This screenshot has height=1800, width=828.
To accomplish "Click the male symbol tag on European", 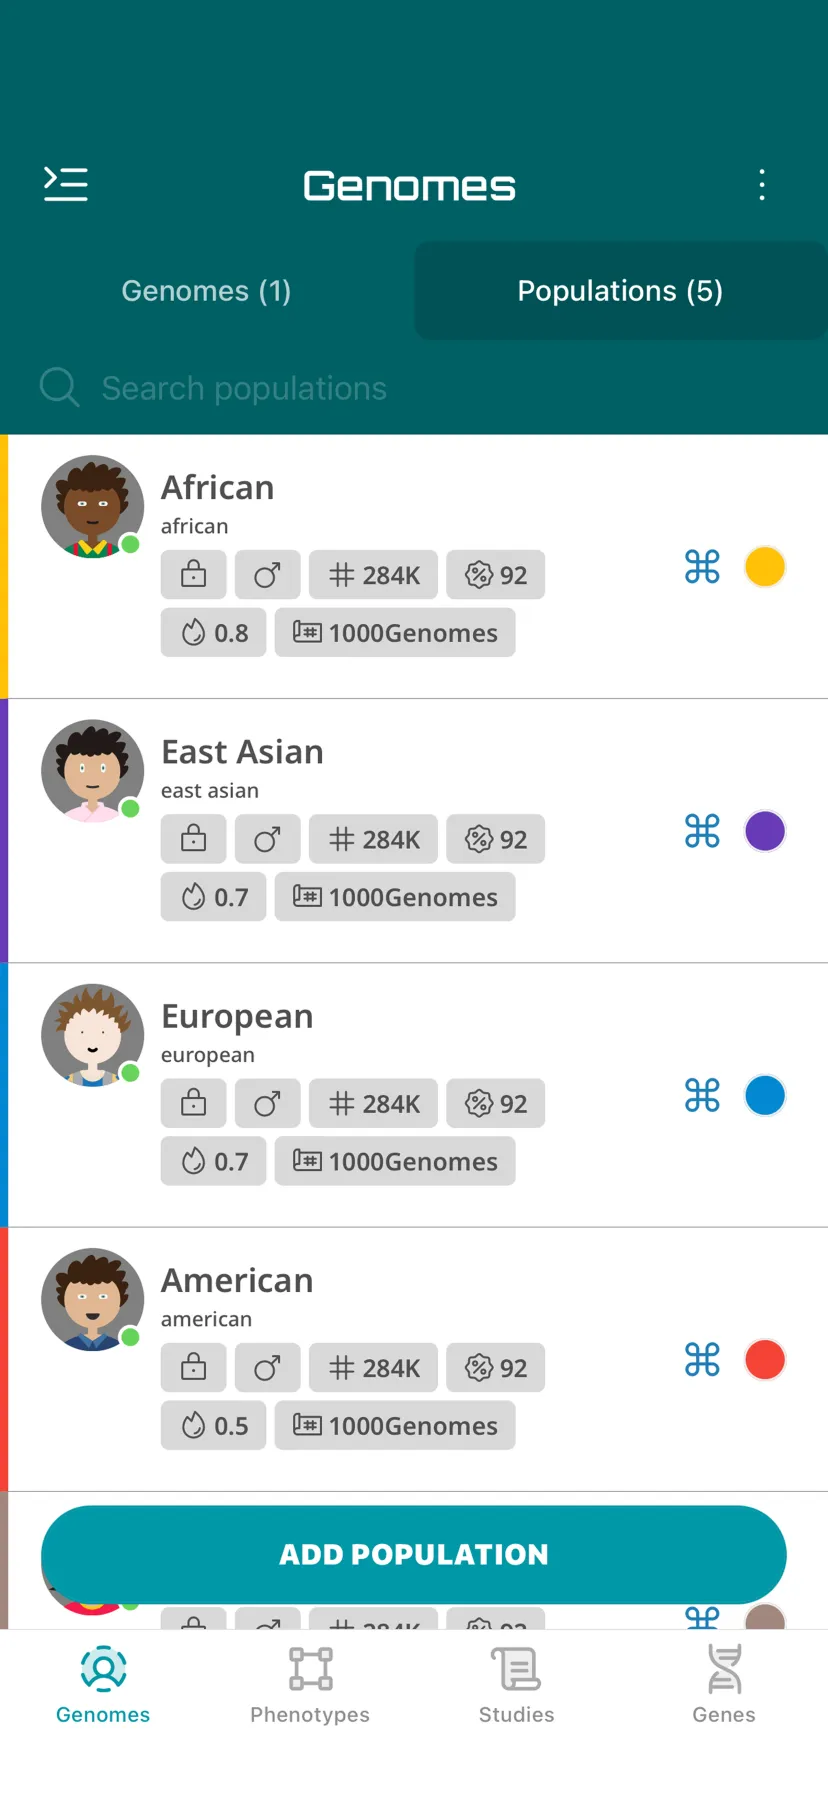I will 267,1103.
